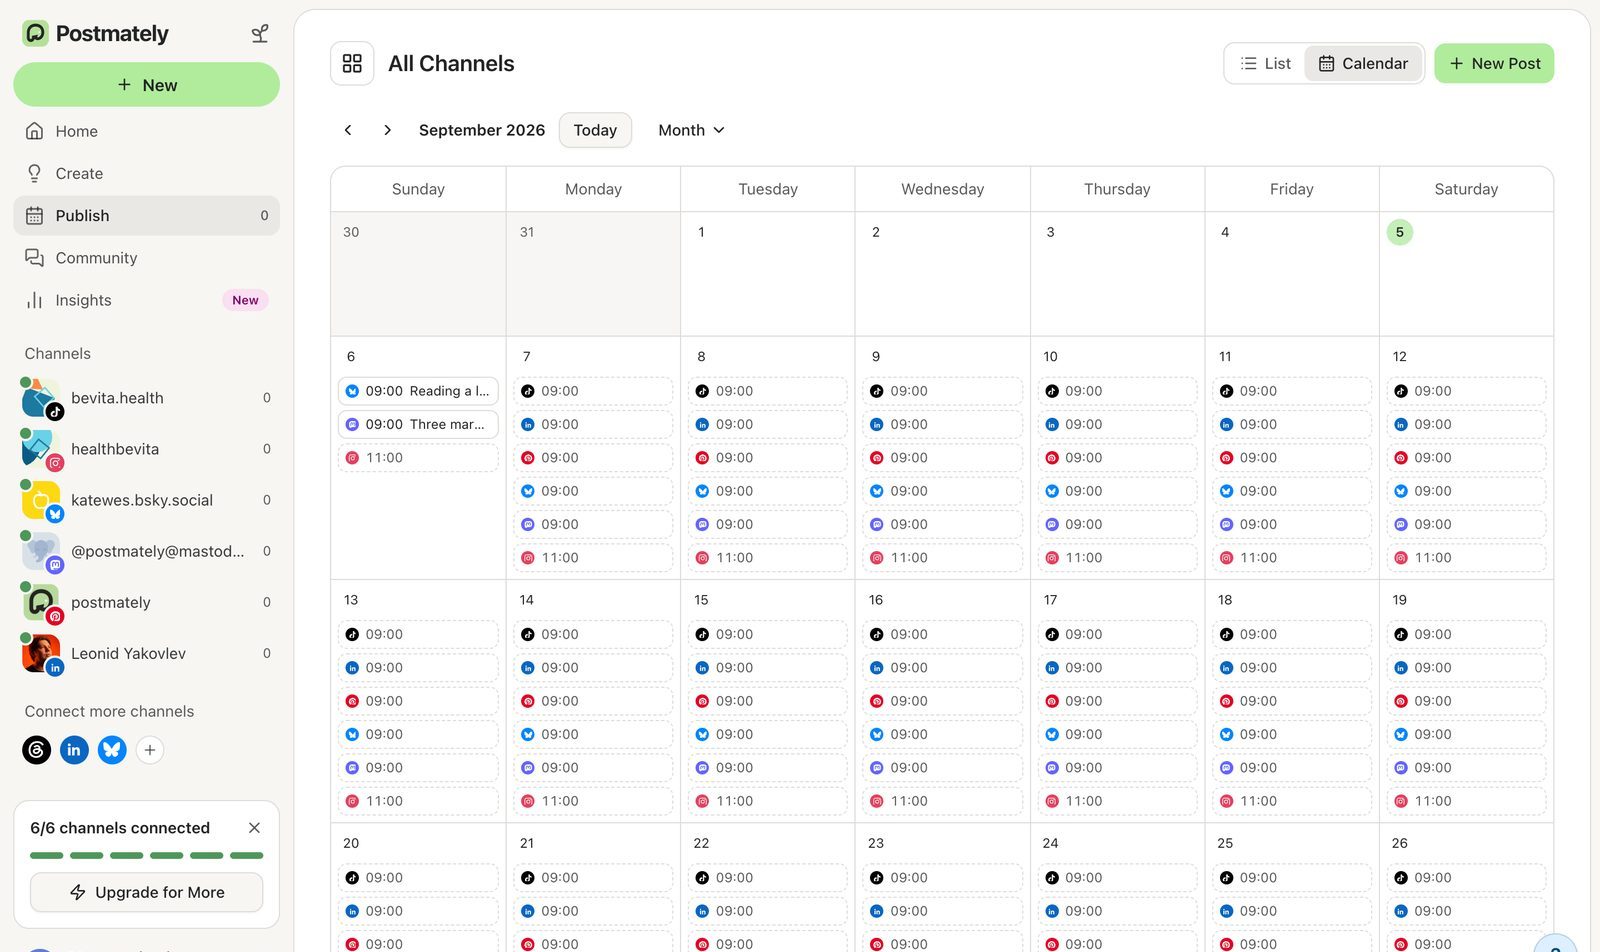
Task: Click the Pinterest 09:00 slot on September 9
Action: click(942, 458)
